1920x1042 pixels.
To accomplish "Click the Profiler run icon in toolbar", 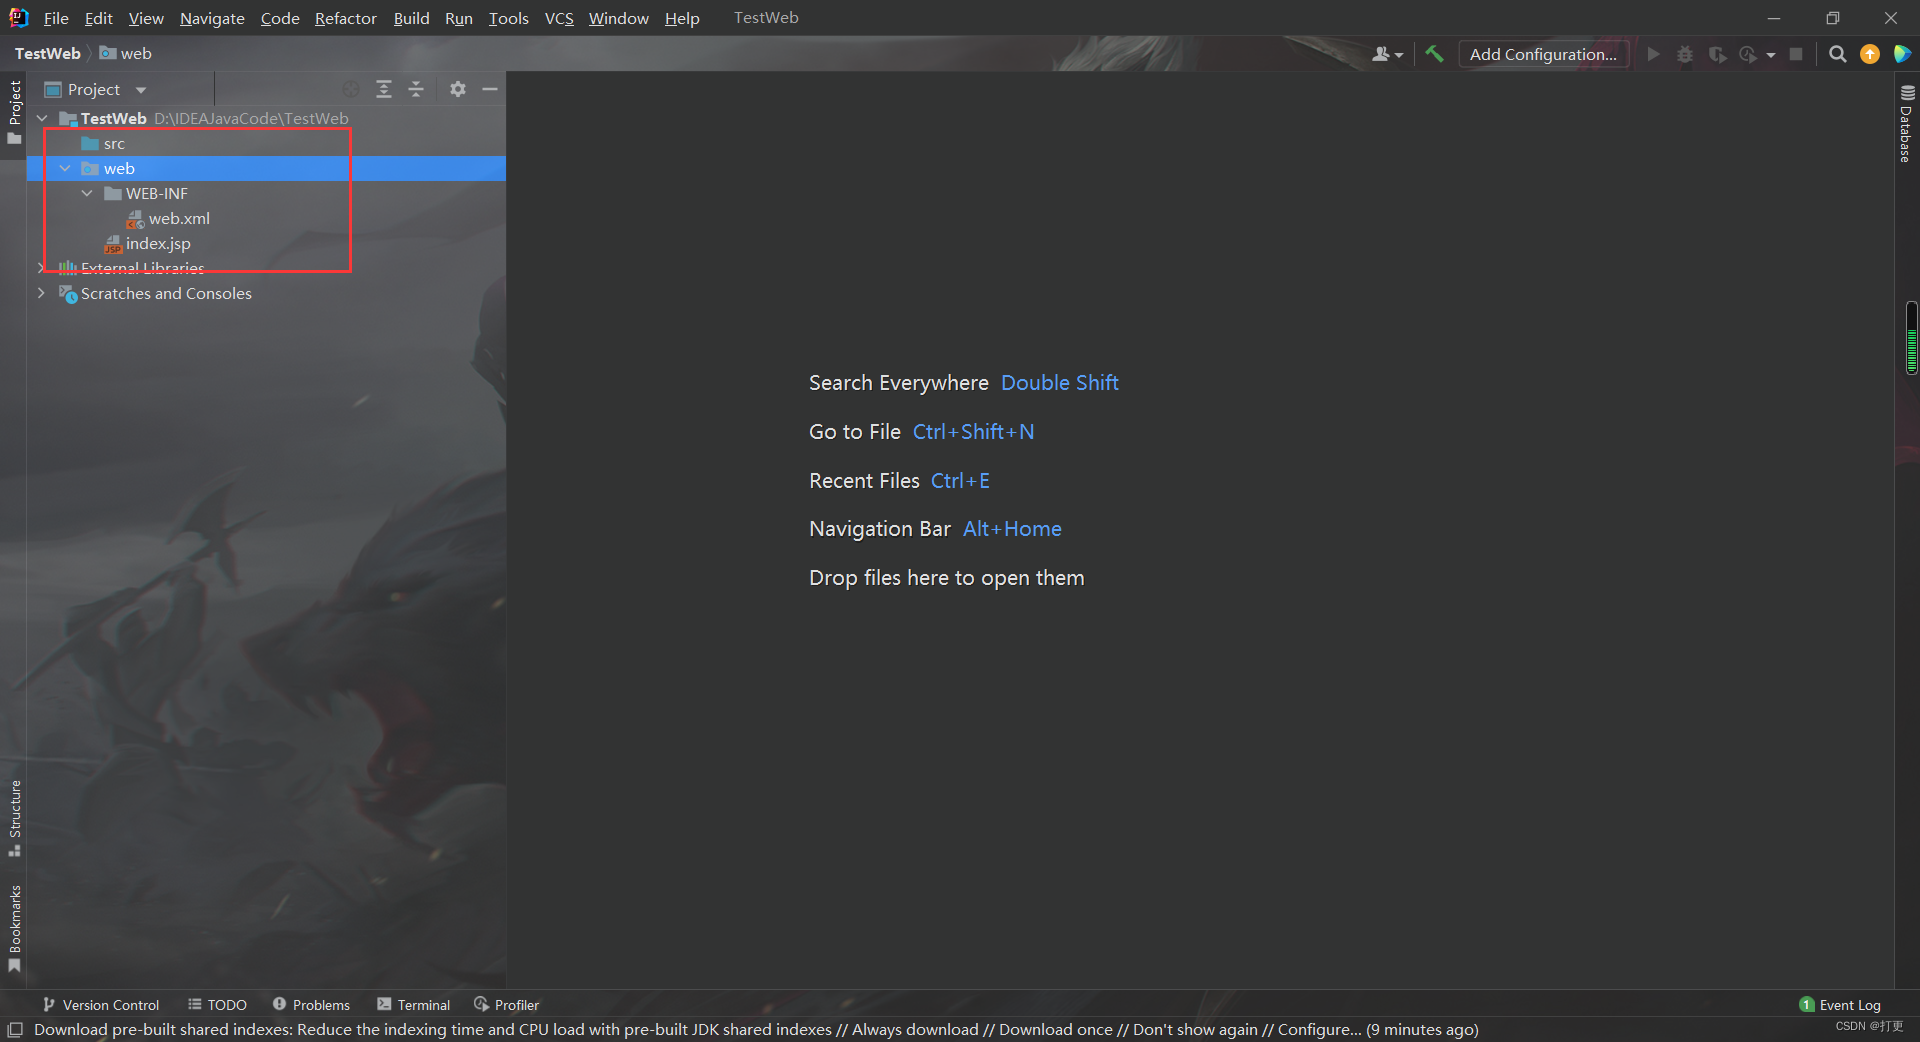I will point(1748,54).
